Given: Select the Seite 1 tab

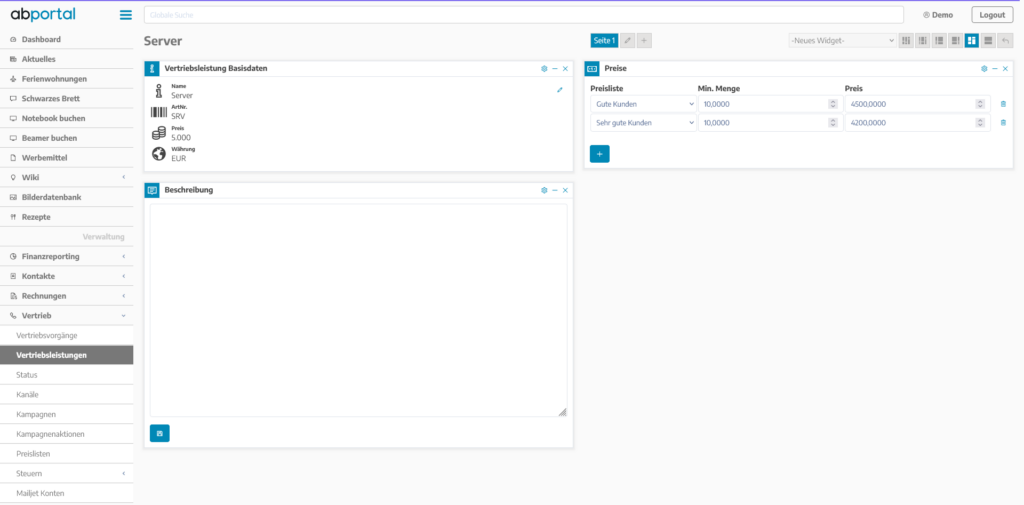Looking at the screenshot, I should tap(604, 40).
